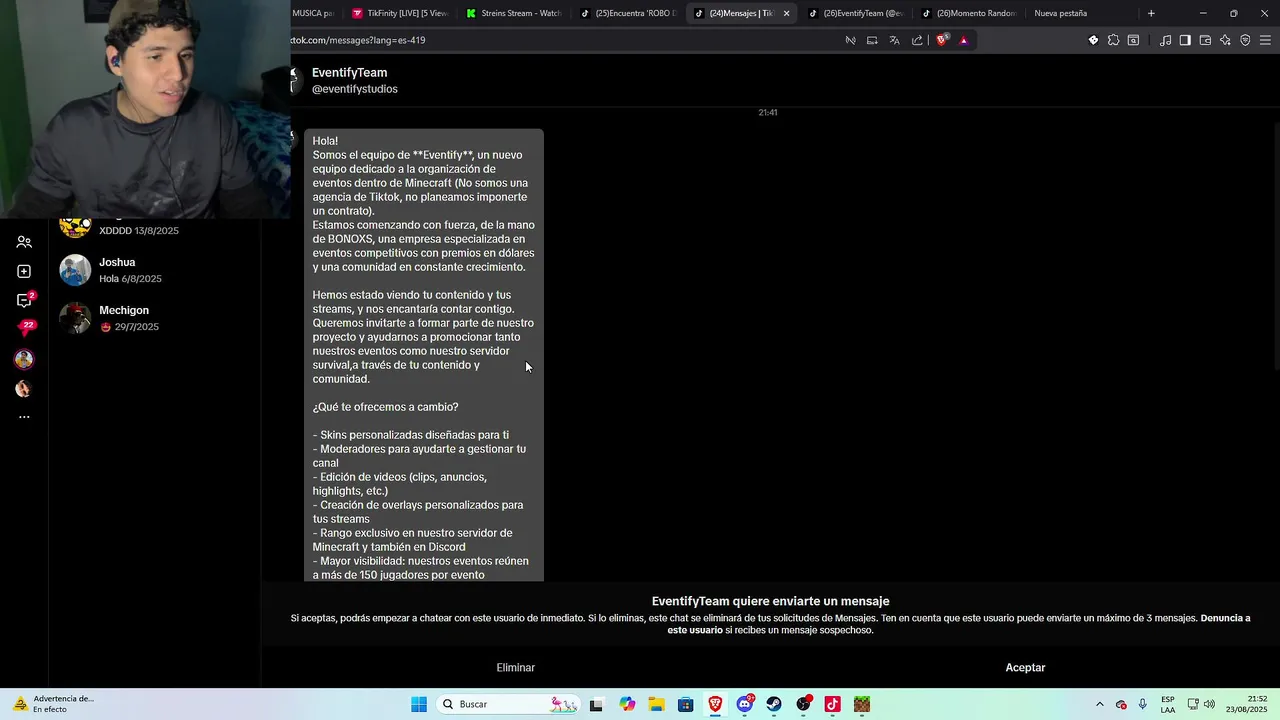This screenshot has height=720, width=1280.
Task: Click the @eventifystudios handle
Action: tap(354, 89)
